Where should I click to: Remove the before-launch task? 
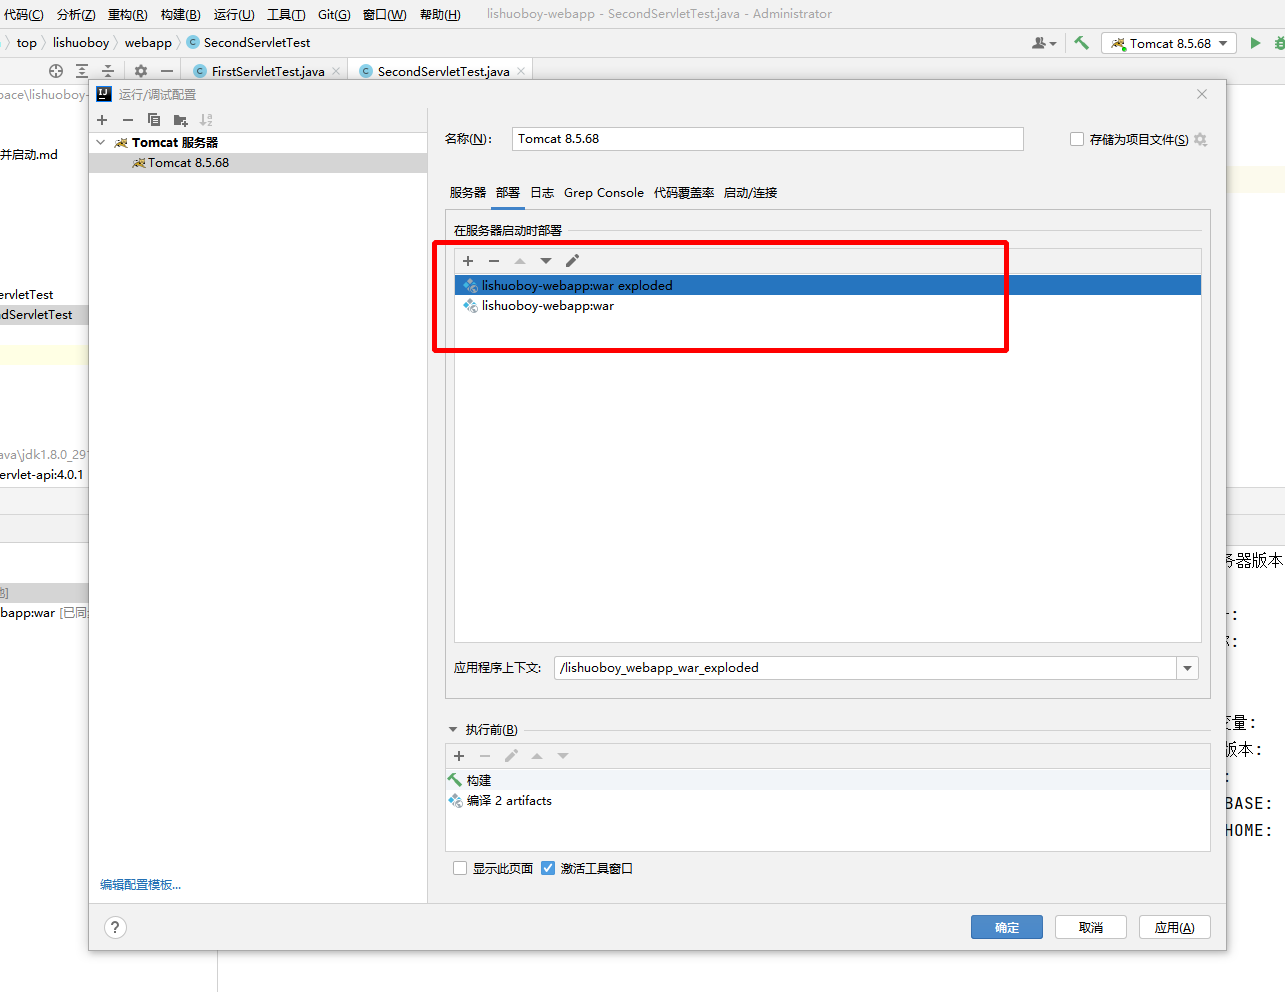(x=485, y=756)
